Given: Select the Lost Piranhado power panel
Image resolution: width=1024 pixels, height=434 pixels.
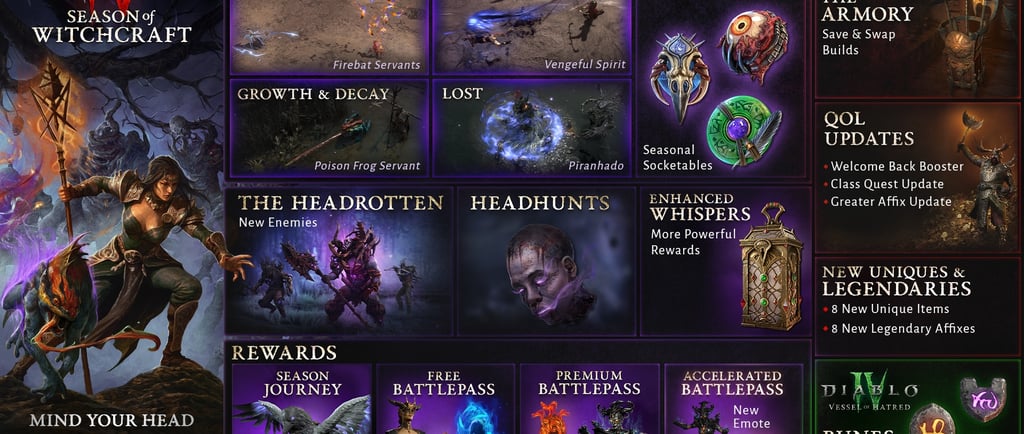Looking at the screenshot, I should [532, 128].
